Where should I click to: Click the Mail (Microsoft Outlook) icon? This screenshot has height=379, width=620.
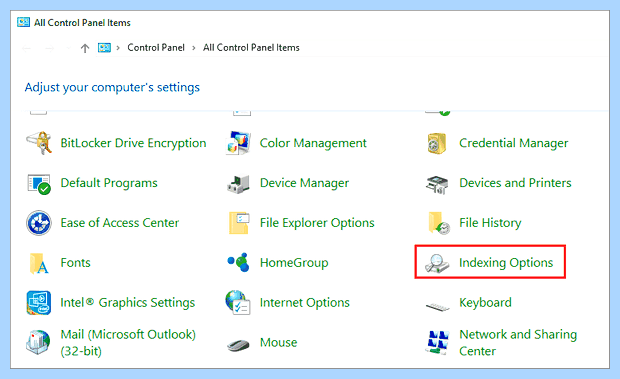coord(38,342)
